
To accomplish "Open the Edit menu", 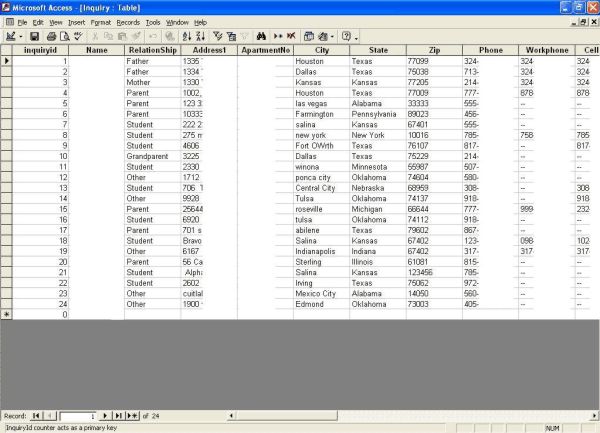I will click(x=38, y=23).
